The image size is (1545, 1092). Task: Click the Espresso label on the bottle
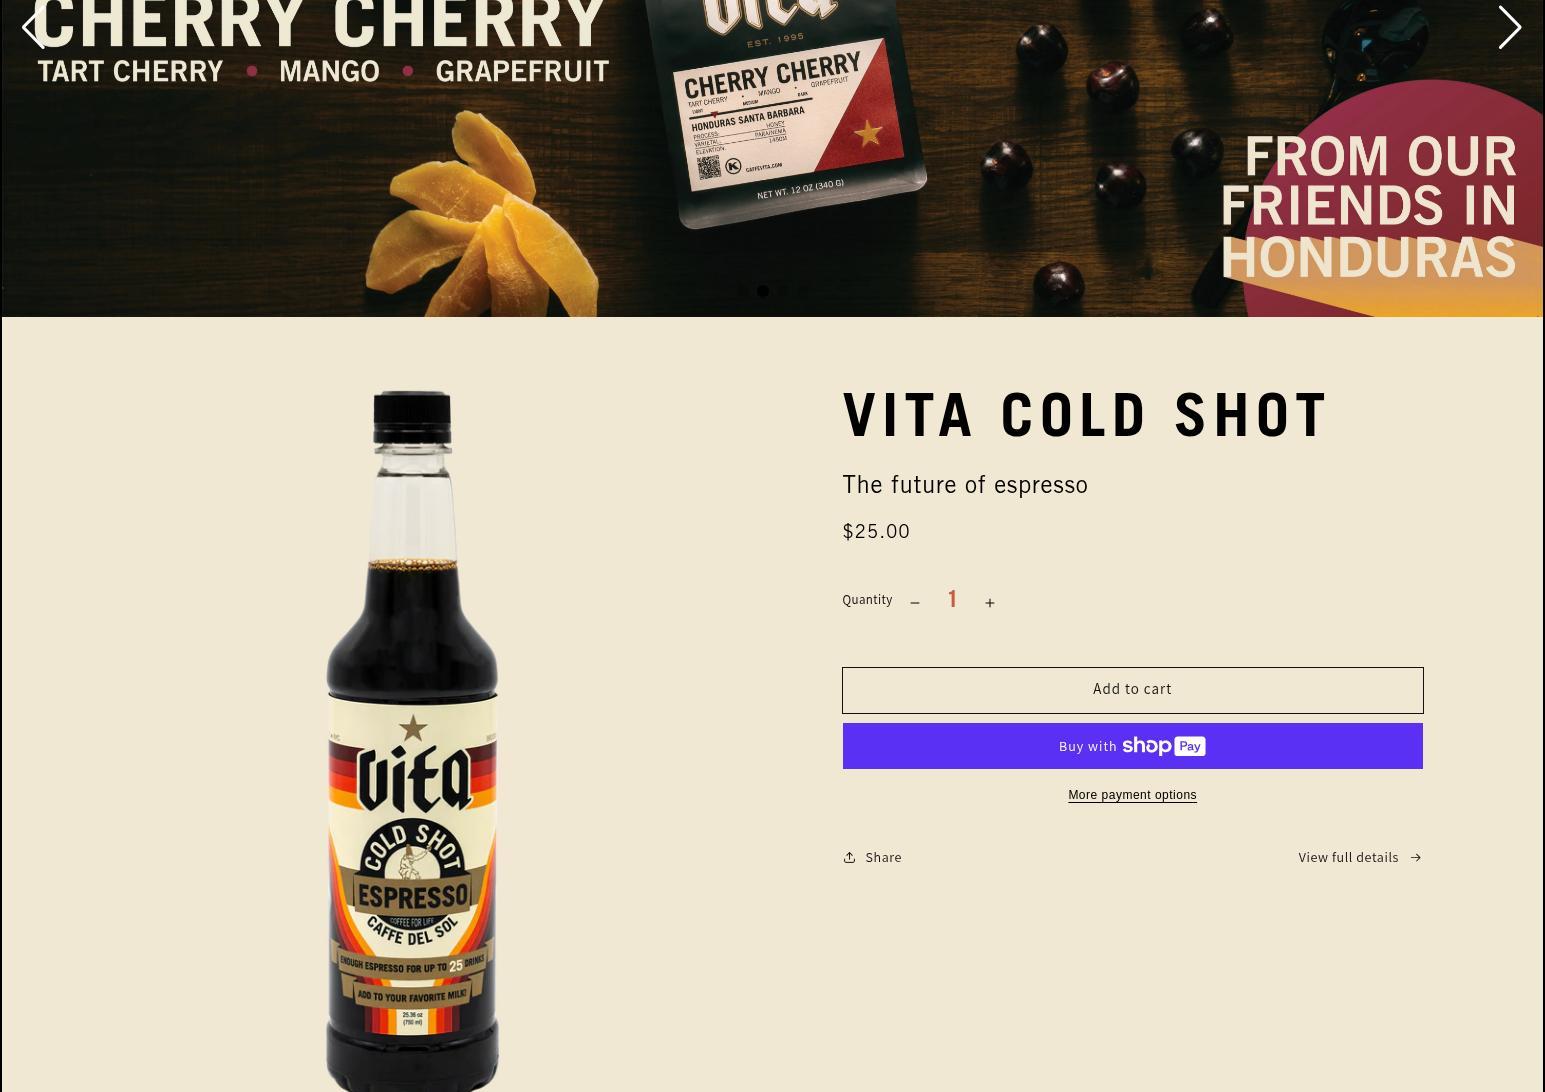412,894
